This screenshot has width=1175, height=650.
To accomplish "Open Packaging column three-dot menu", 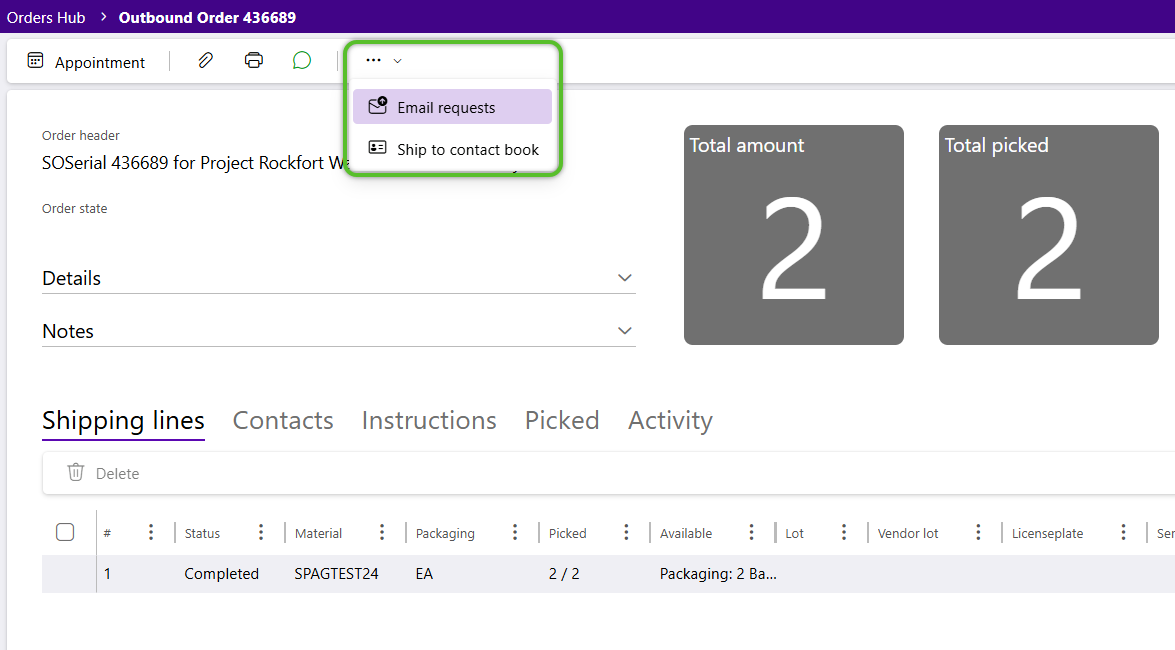I will coord(515,533).
